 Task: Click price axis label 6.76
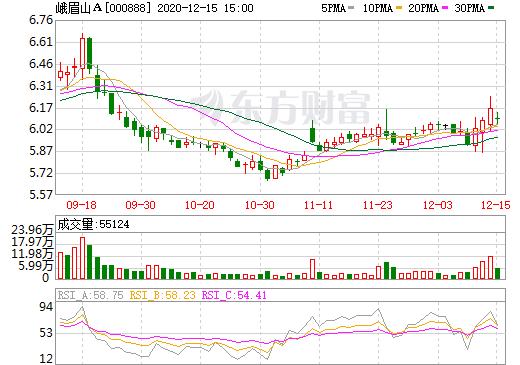tap(41, 20)
